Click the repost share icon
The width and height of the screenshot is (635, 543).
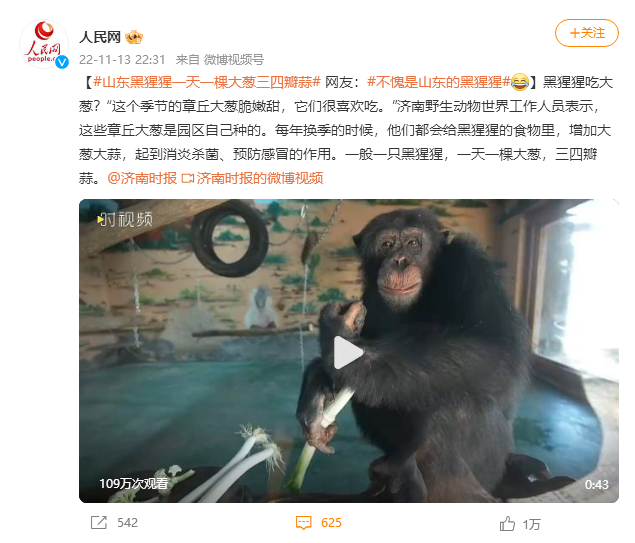click(x=99, y=523)
